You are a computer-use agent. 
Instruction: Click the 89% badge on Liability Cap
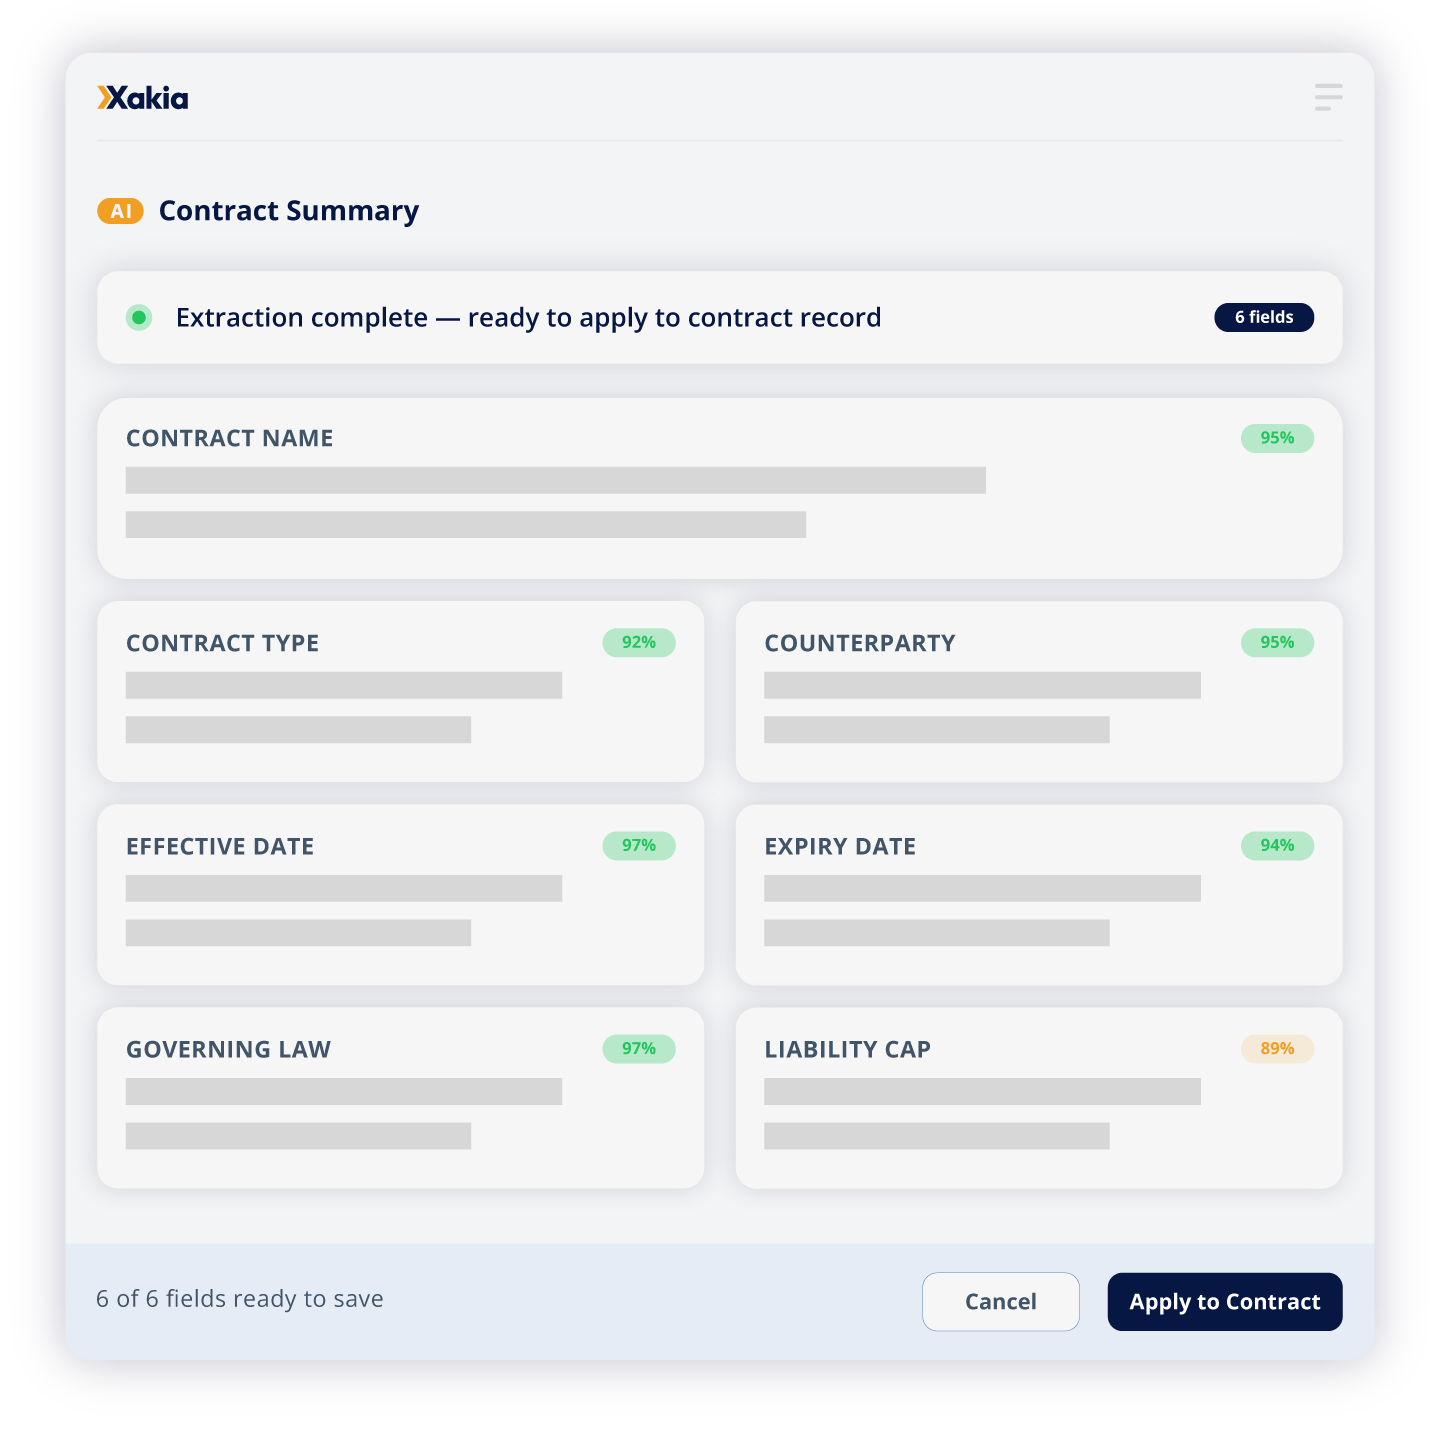tap(1277, 1049)
